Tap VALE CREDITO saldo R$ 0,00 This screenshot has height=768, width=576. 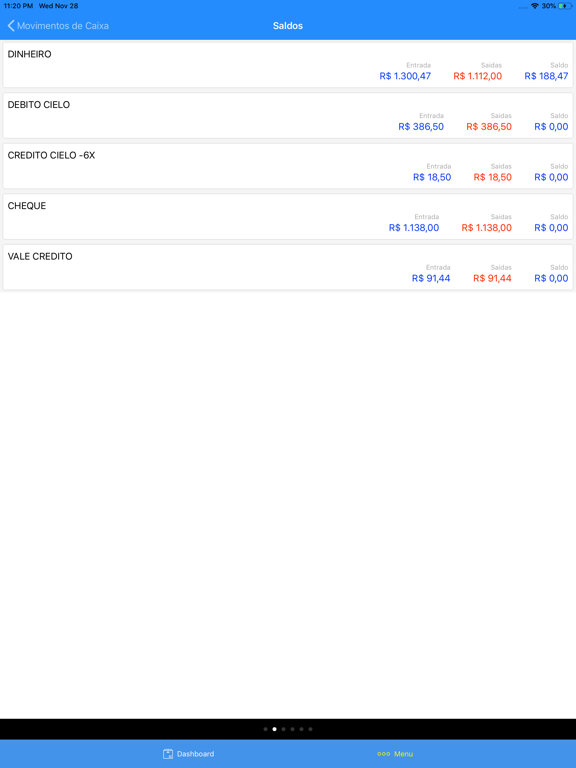click(x=551, y=278)
